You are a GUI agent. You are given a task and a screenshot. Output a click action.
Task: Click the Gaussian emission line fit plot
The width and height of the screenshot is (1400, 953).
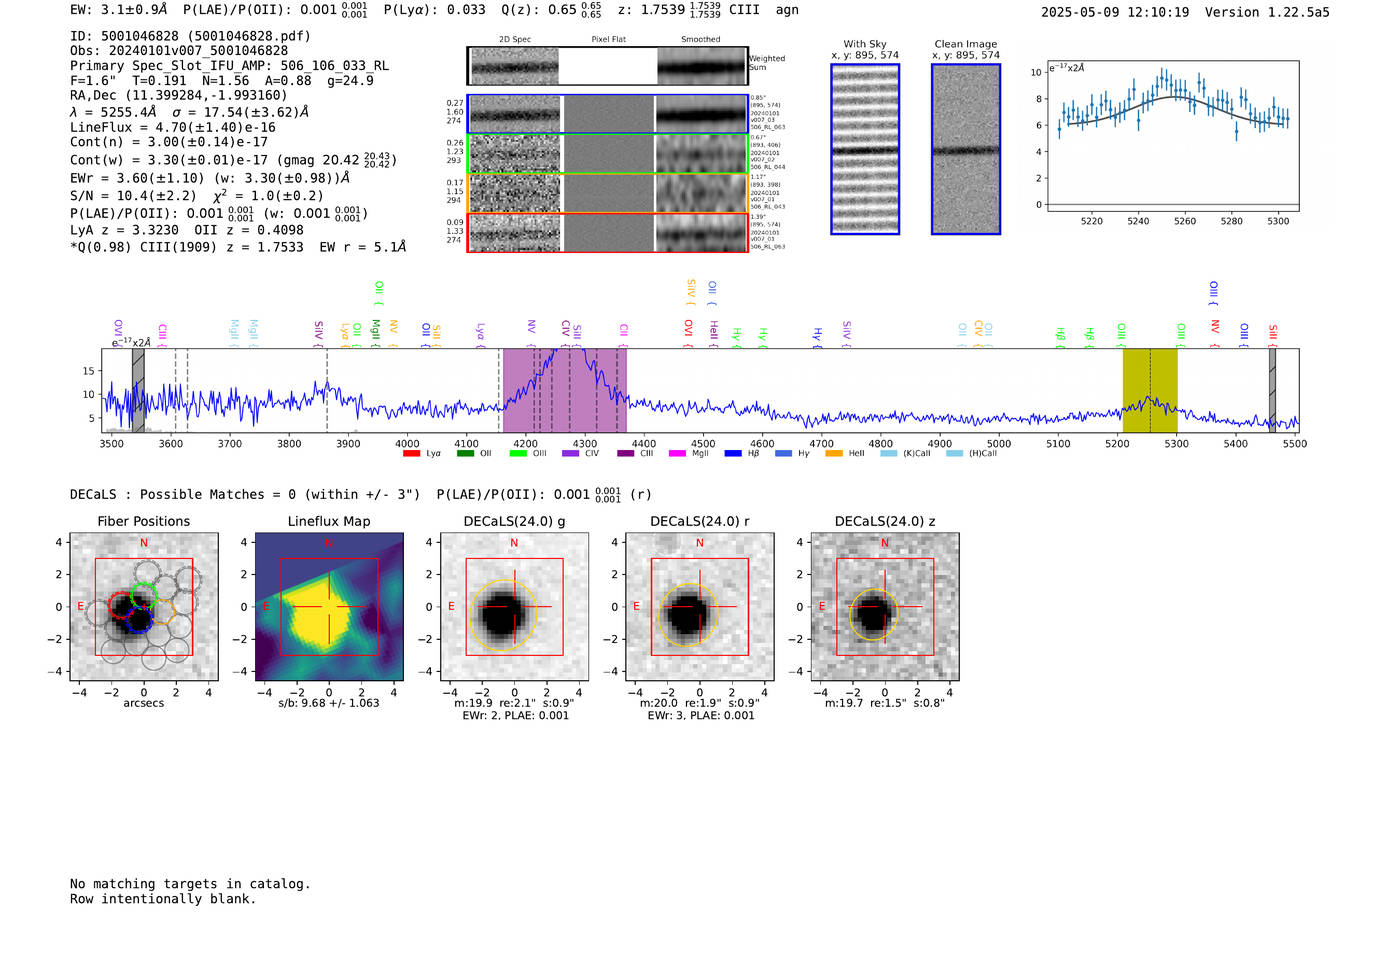[x=1172, y=136]
